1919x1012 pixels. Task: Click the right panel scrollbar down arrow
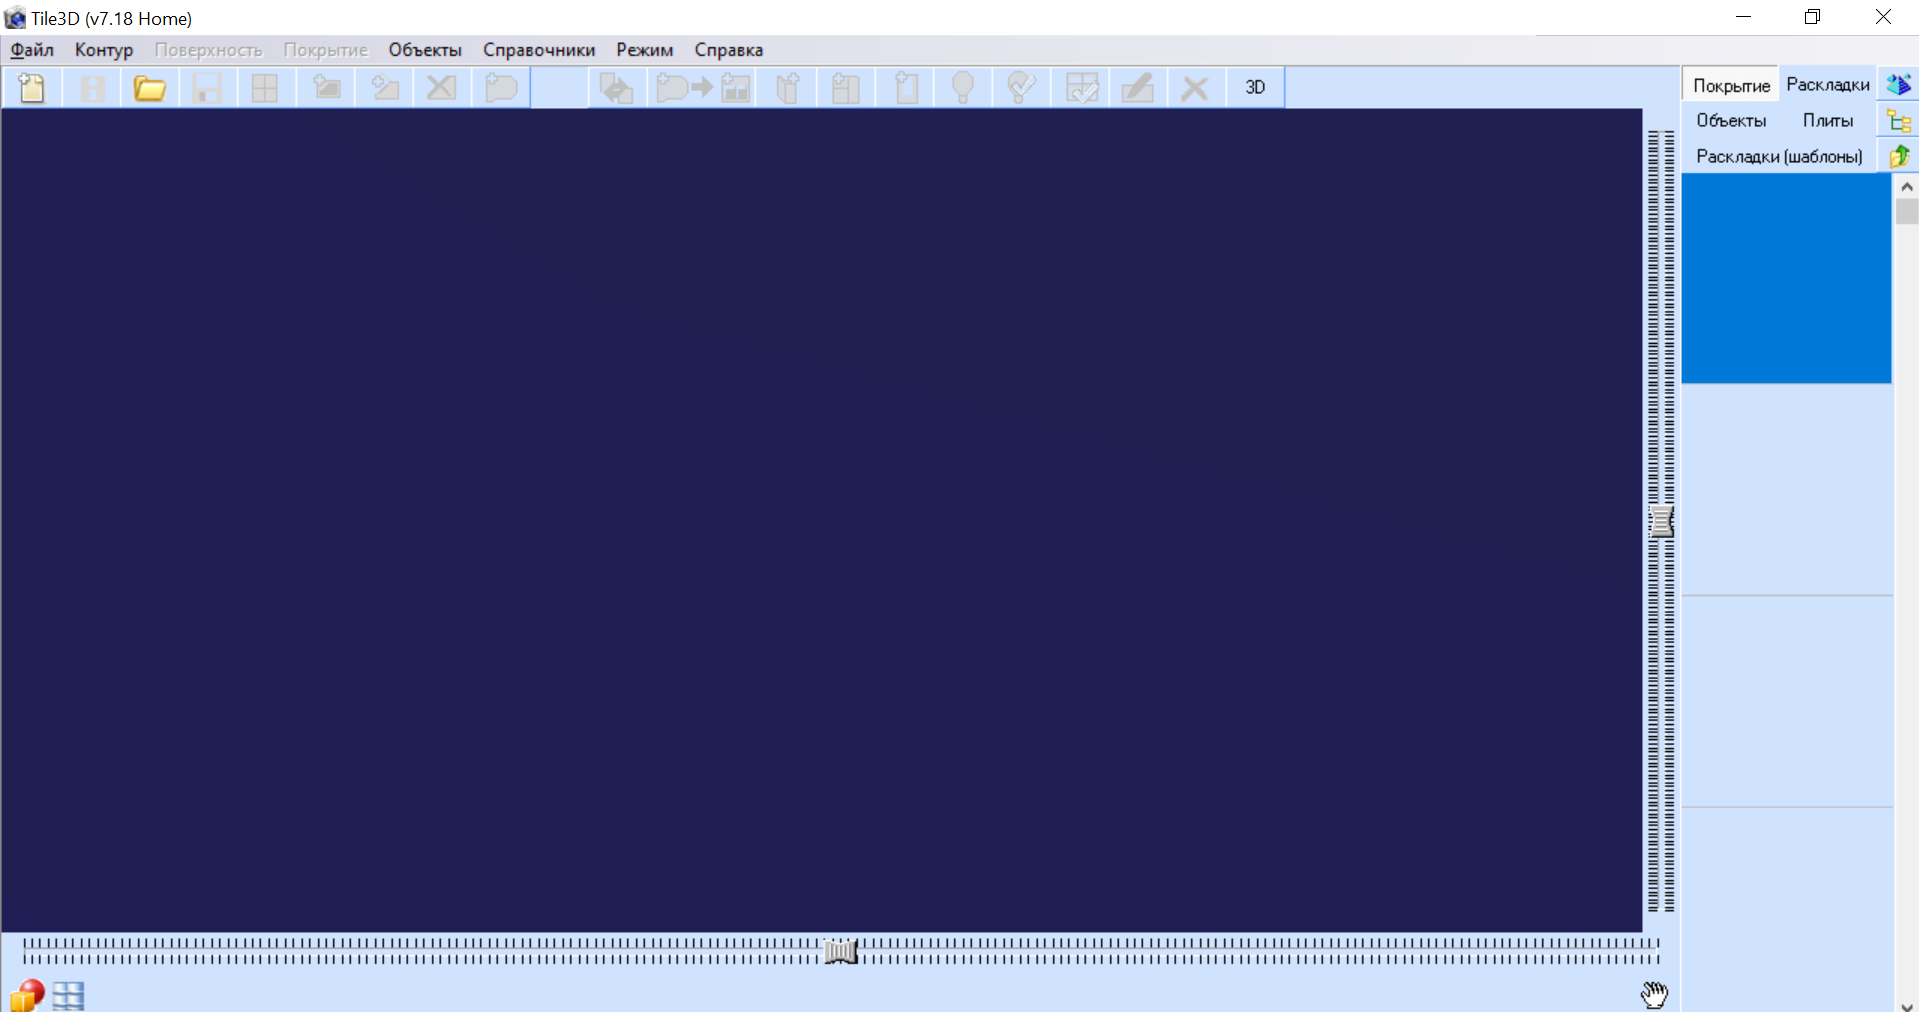1907,1005
